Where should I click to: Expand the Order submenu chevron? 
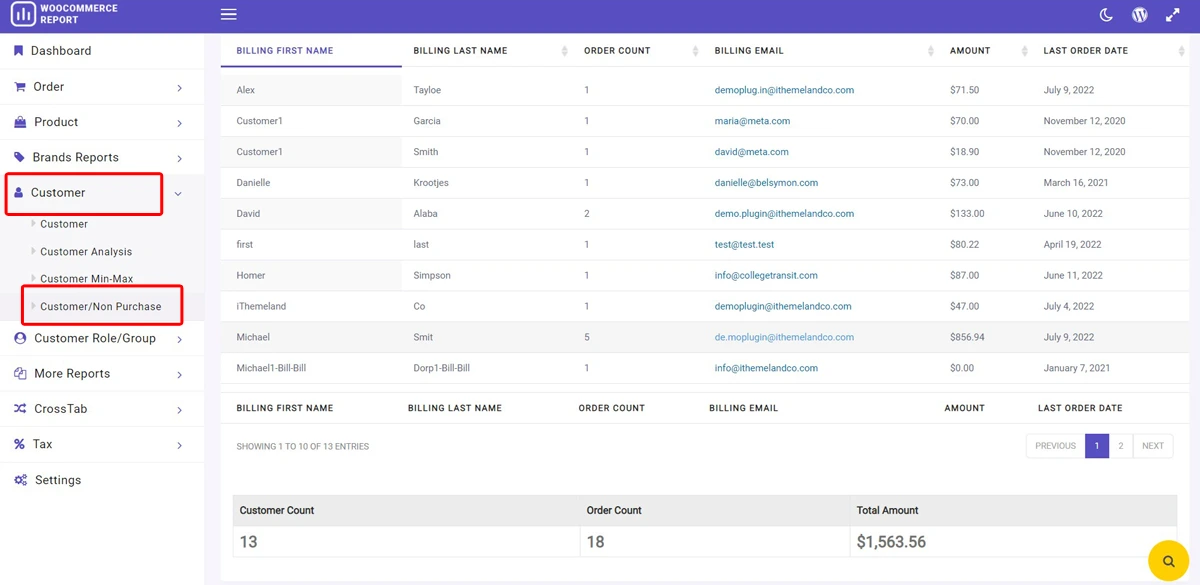pyautogui.click(x=180, y=88)
